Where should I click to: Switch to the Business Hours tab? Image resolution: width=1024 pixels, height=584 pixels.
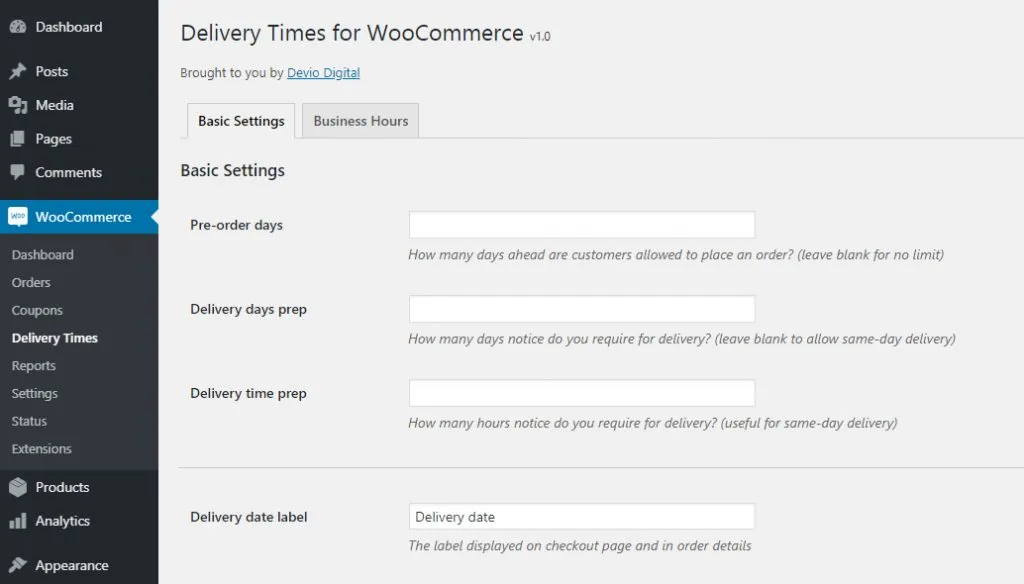click(360, 121)
